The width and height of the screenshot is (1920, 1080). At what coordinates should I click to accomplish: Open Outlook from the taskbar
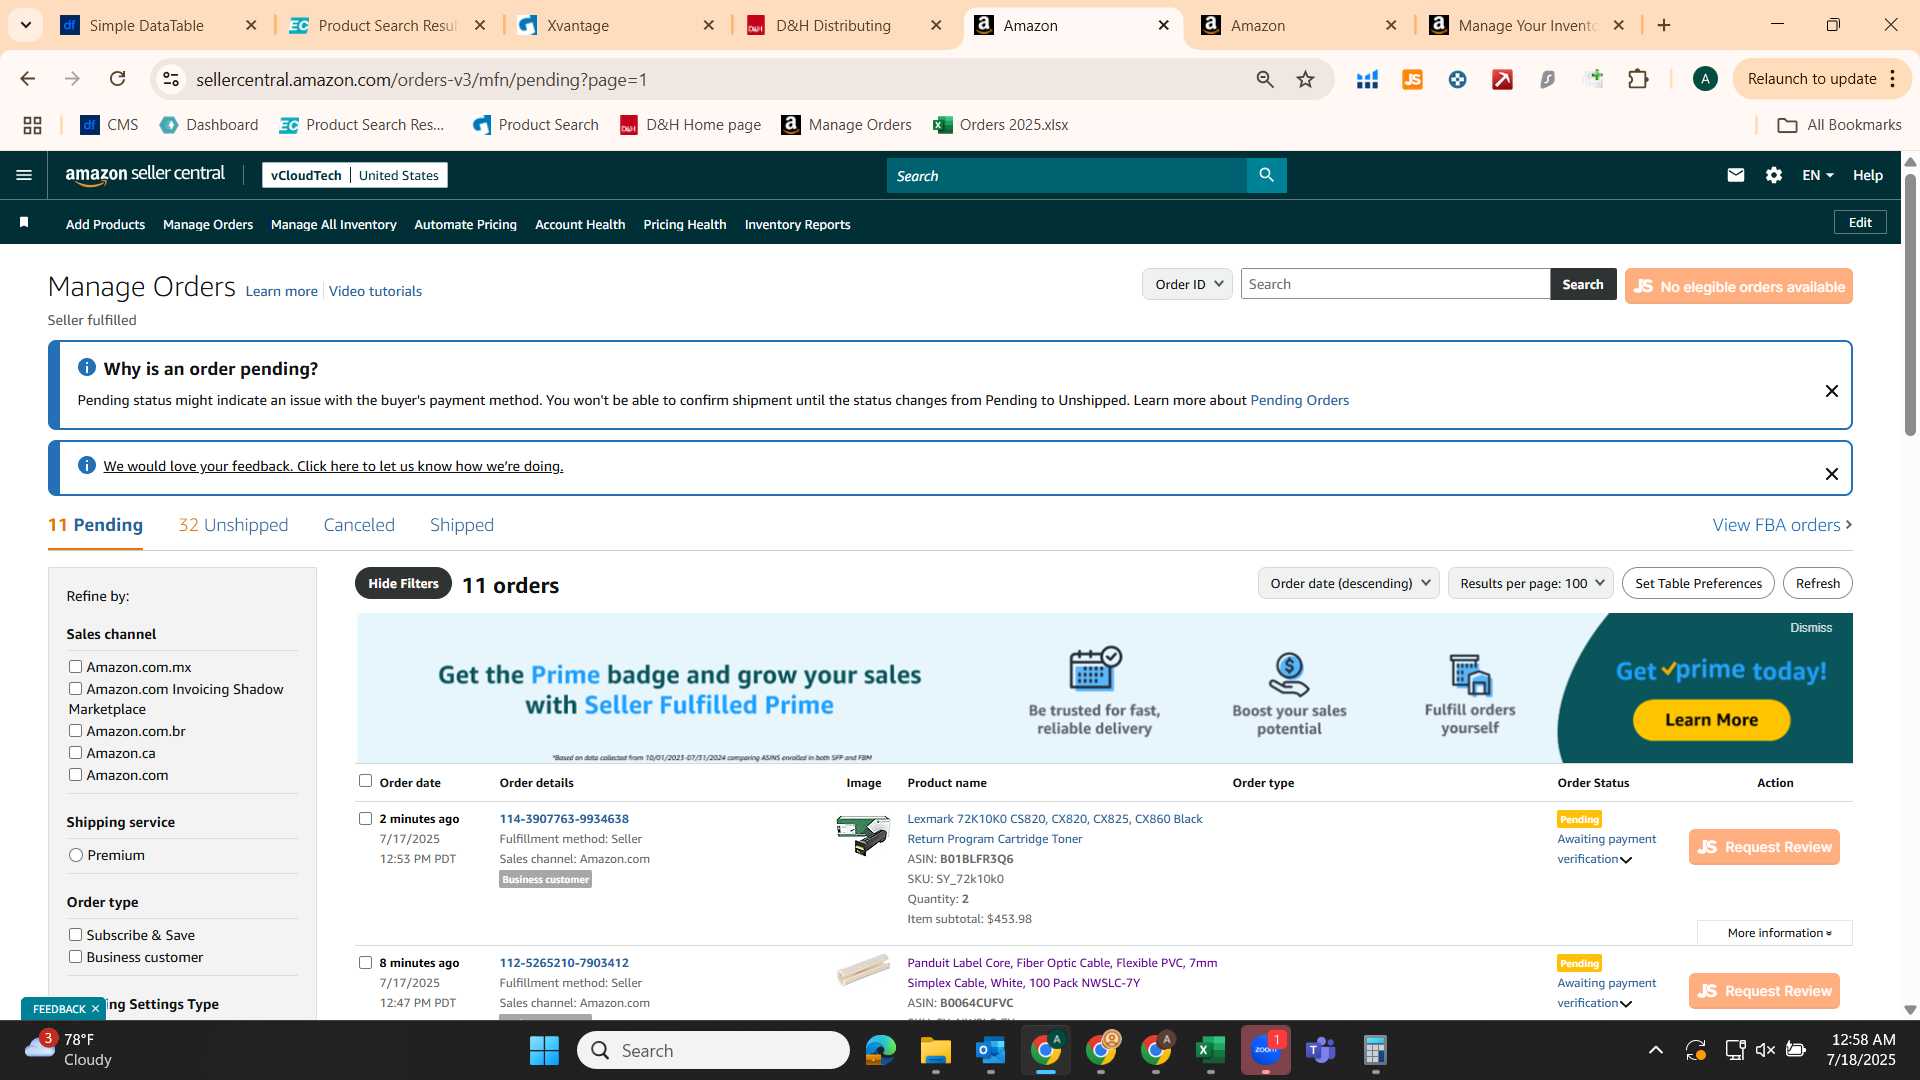tap(990, 1050)
